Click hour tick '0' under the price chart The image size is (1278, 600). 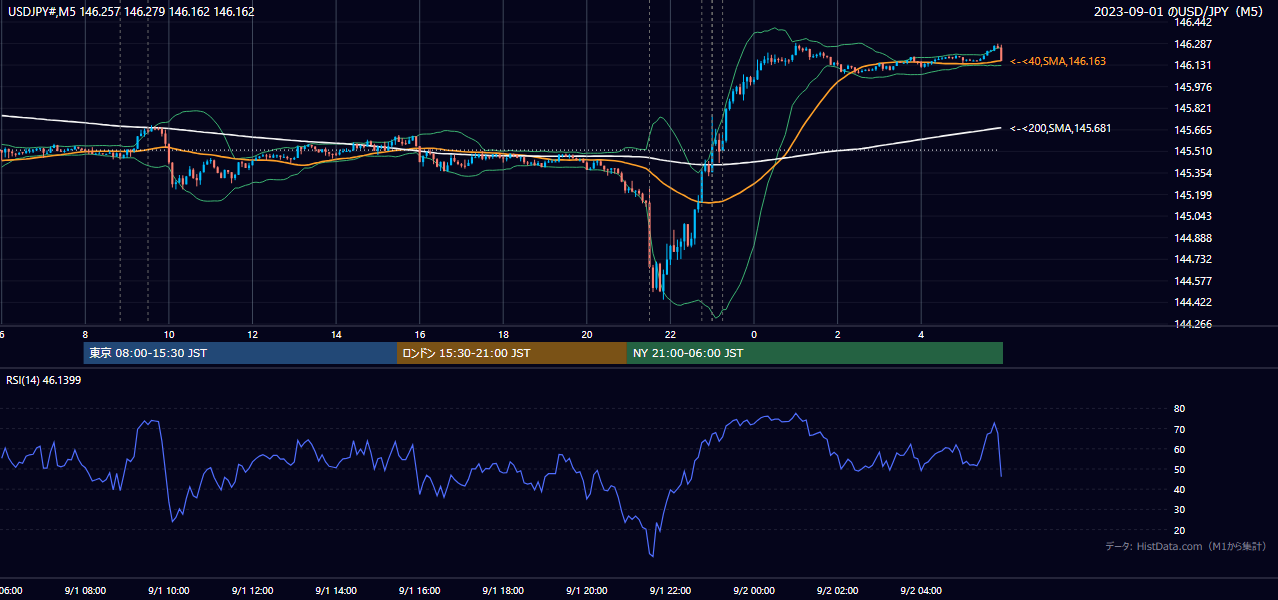click(754, 335)
